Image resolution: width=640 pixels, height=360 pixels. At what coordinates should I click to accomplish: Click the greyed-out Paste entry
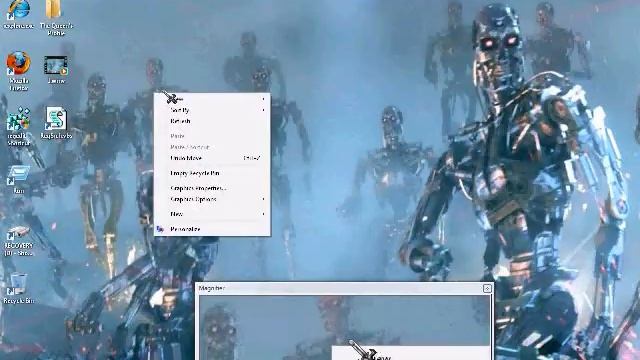coord(212,136)
